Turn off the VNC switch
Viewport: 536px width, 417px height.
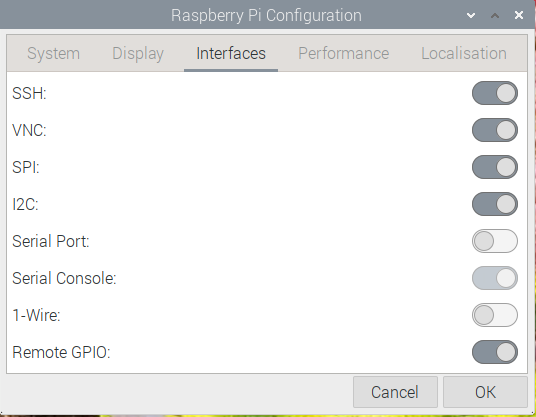point(495,130)
